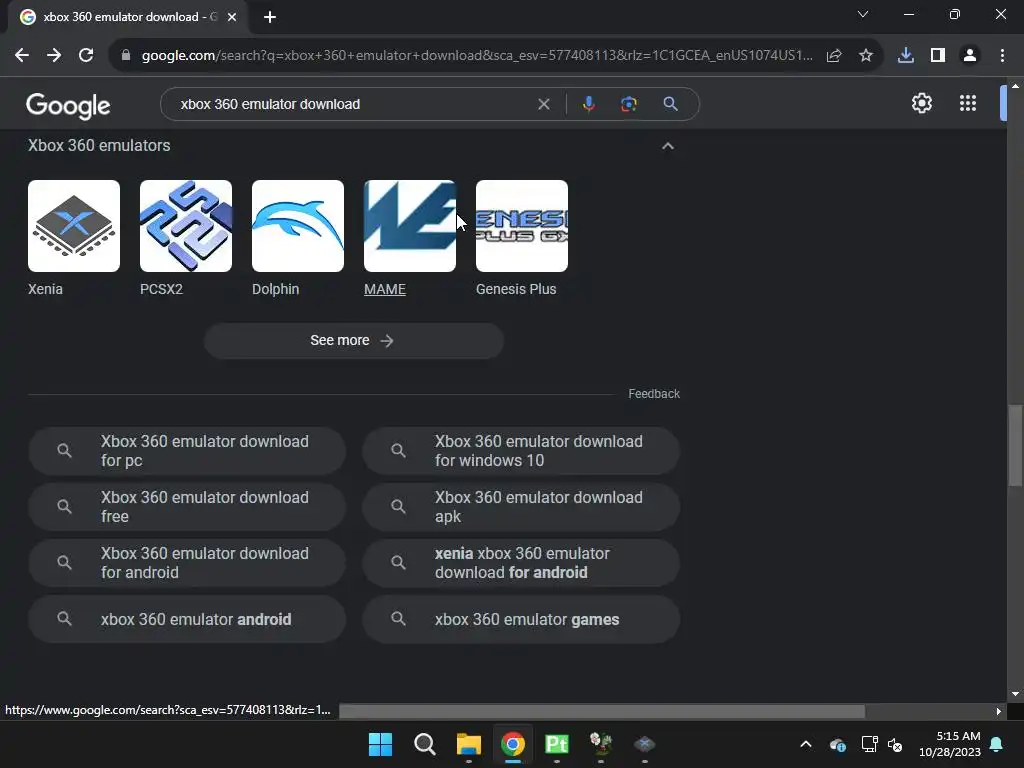The width and height of the screenshot is (1024, 768).
Task: Open the MAME emulator thumbnail
Action: pos(410,226)
